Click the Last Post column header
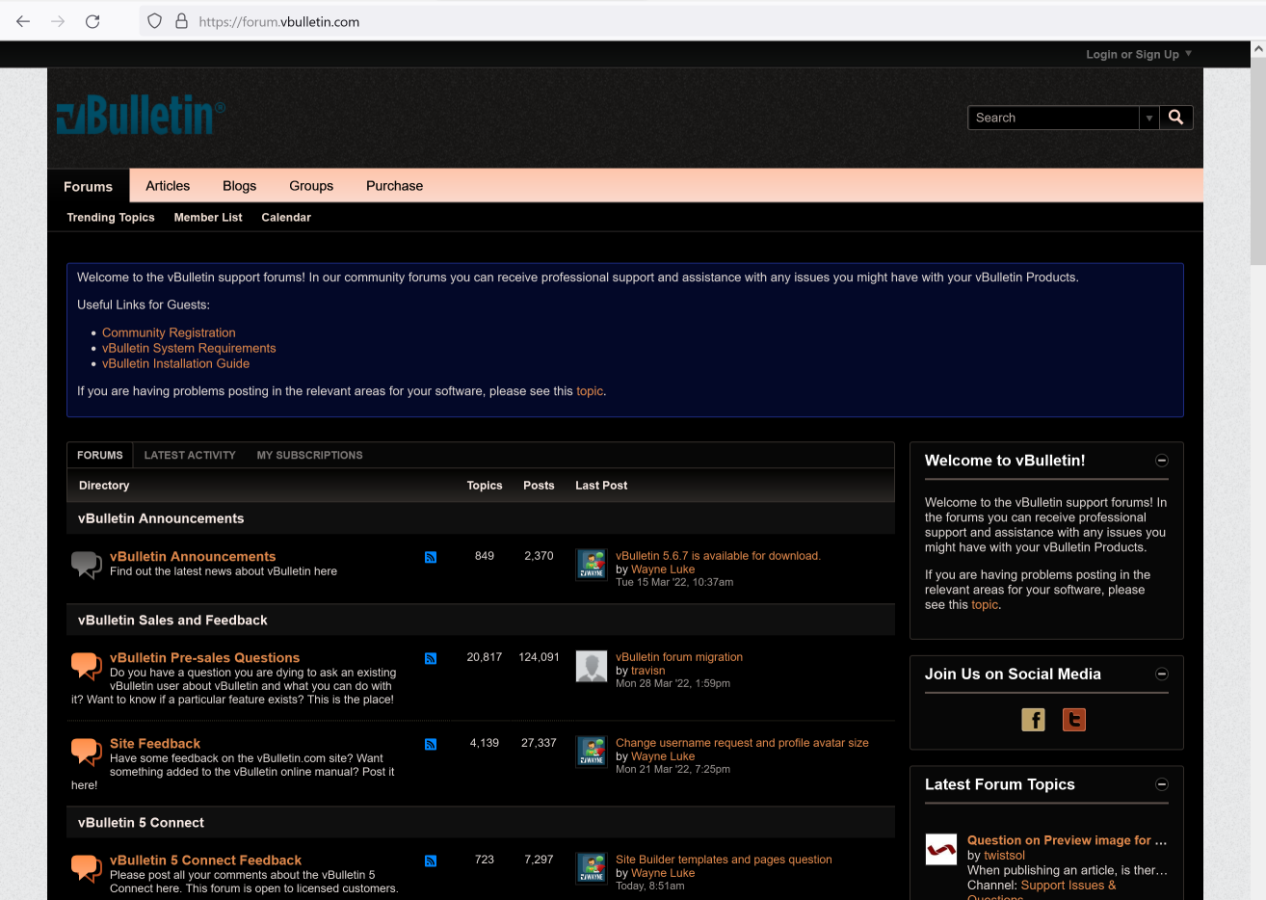Viewport: 1266px width, 900px height. point(602,485)
